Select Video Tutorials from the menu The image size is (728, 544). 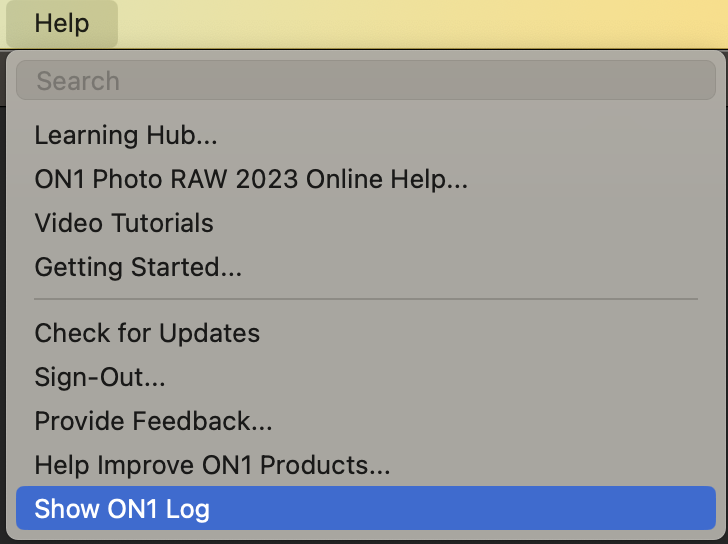point(124,223)
